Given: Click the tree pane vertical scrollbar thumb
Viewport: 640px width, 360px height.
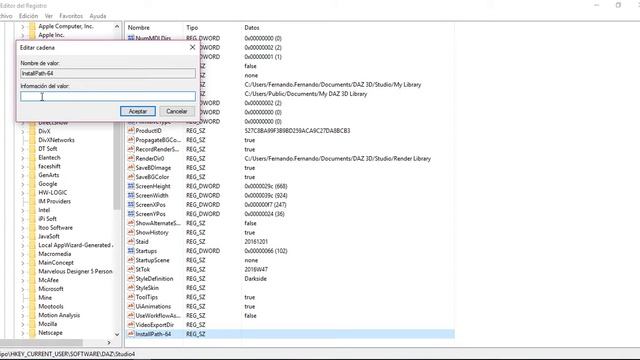Looking at the screenshot, I should [117, 167].
